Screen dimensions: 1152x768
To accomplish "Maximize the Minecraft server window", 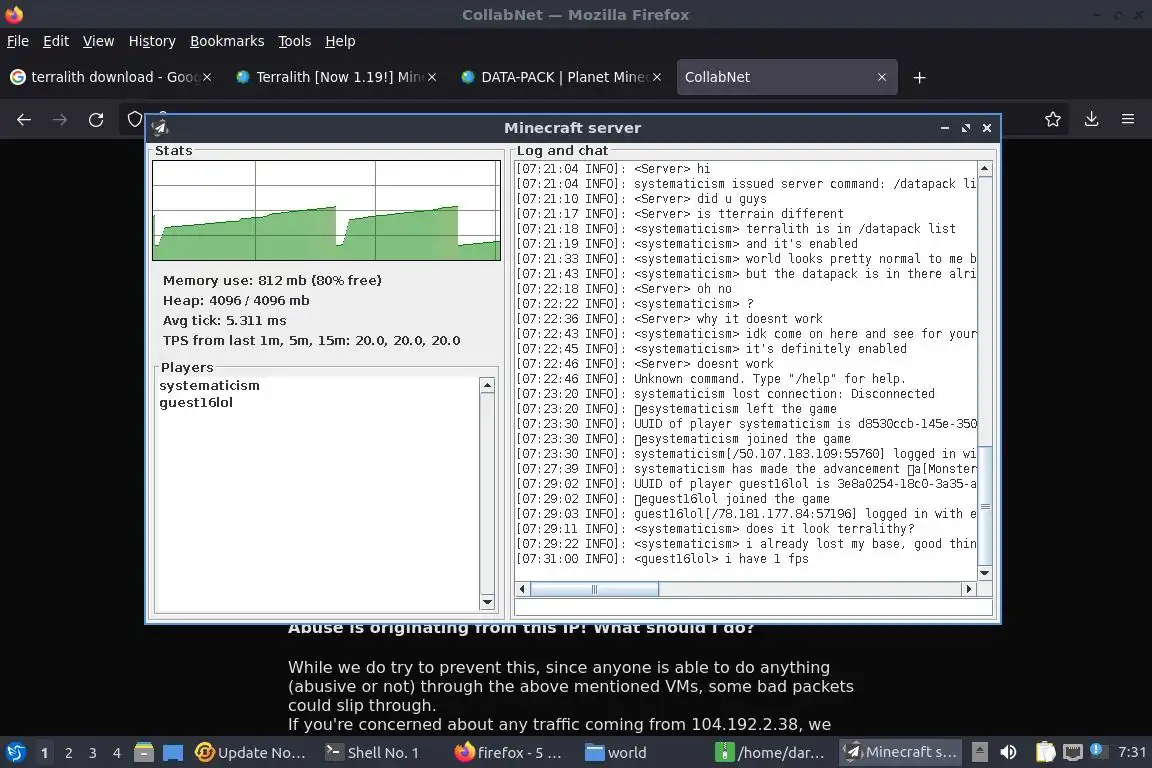I will click(x=965, y=128).
